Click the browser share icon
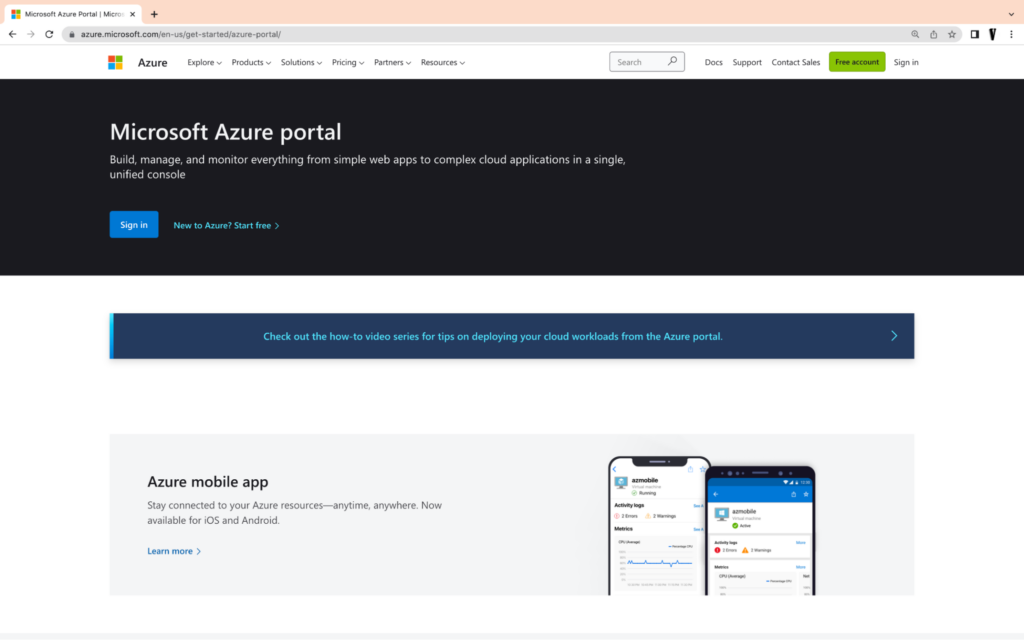The height and width of the screenshot is (640, 1024). pos(934,34)
